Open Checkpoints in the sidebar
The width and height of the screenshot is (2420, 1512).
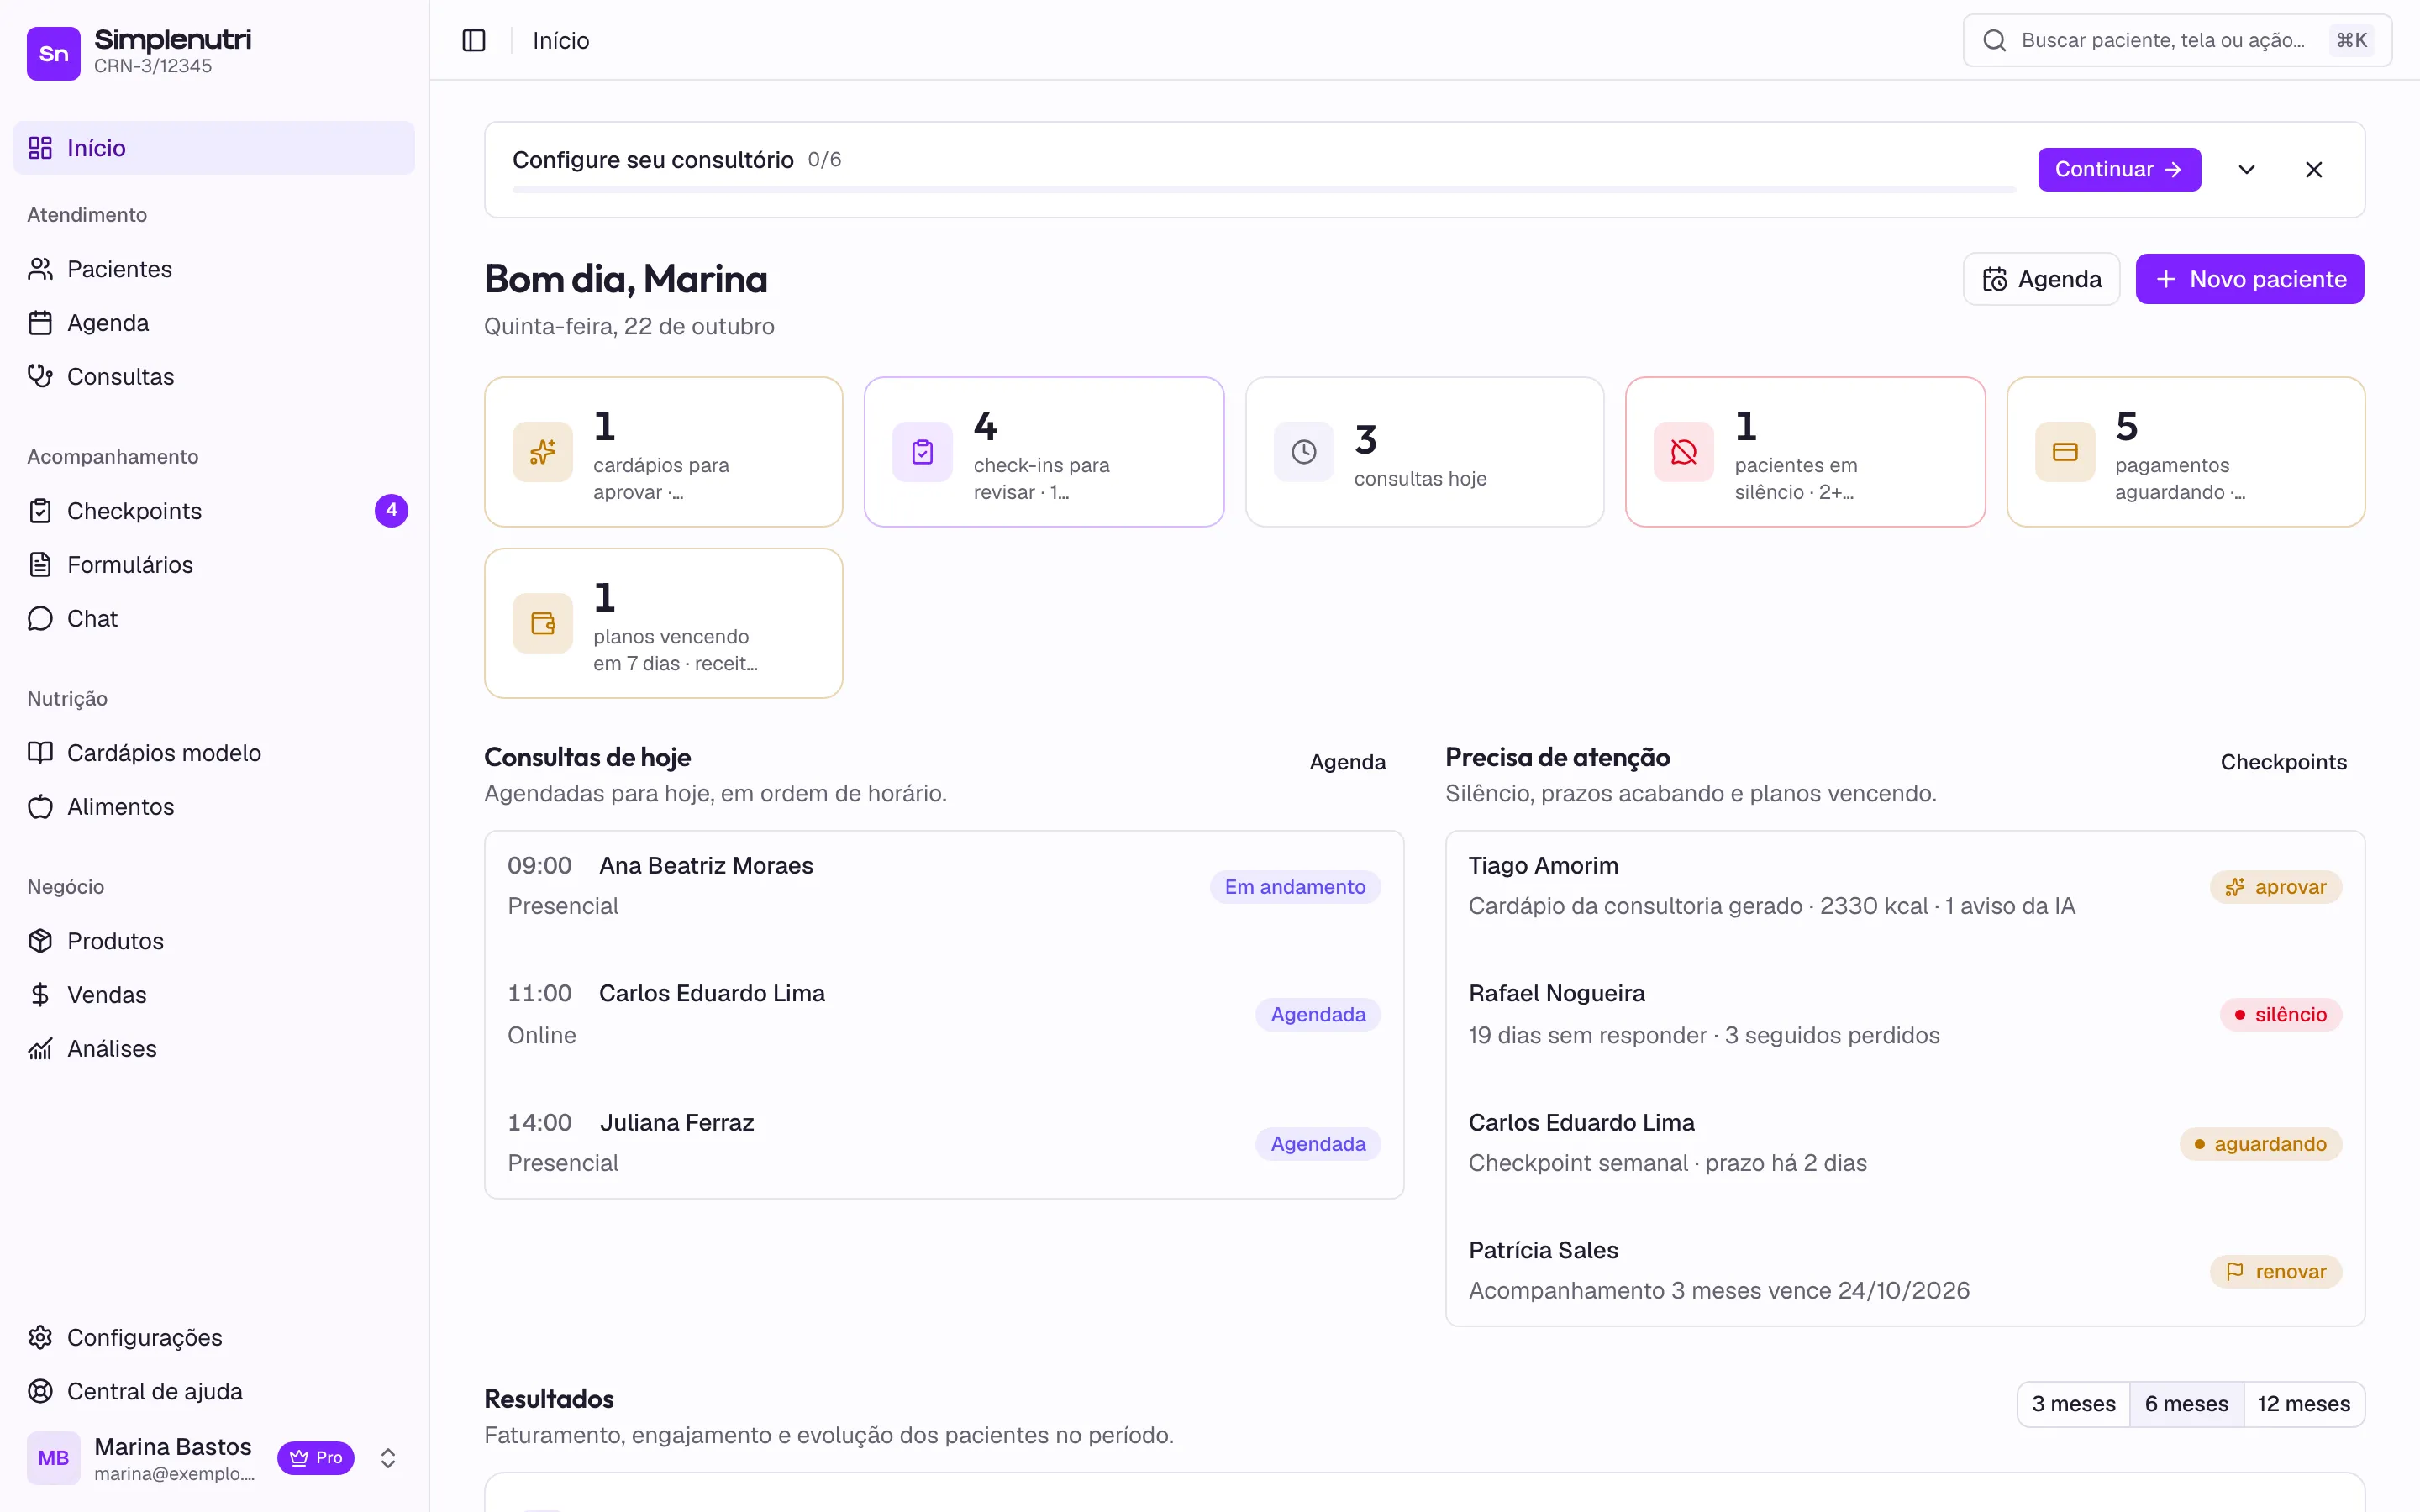click(x=214, y=511)
